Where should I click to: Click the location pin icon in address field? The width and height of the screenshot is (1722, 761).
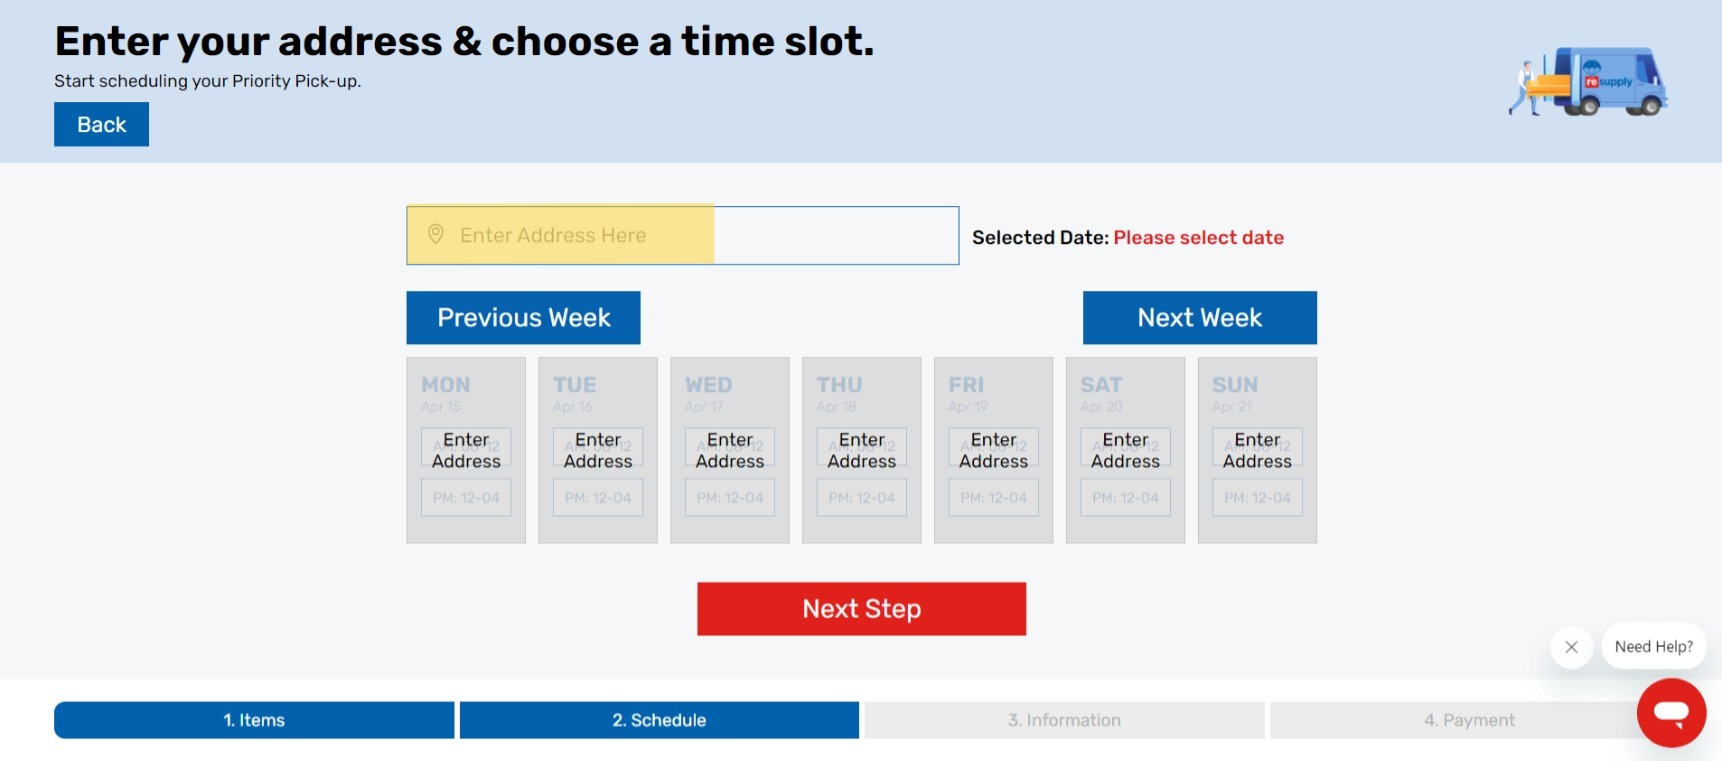(435, 234)
